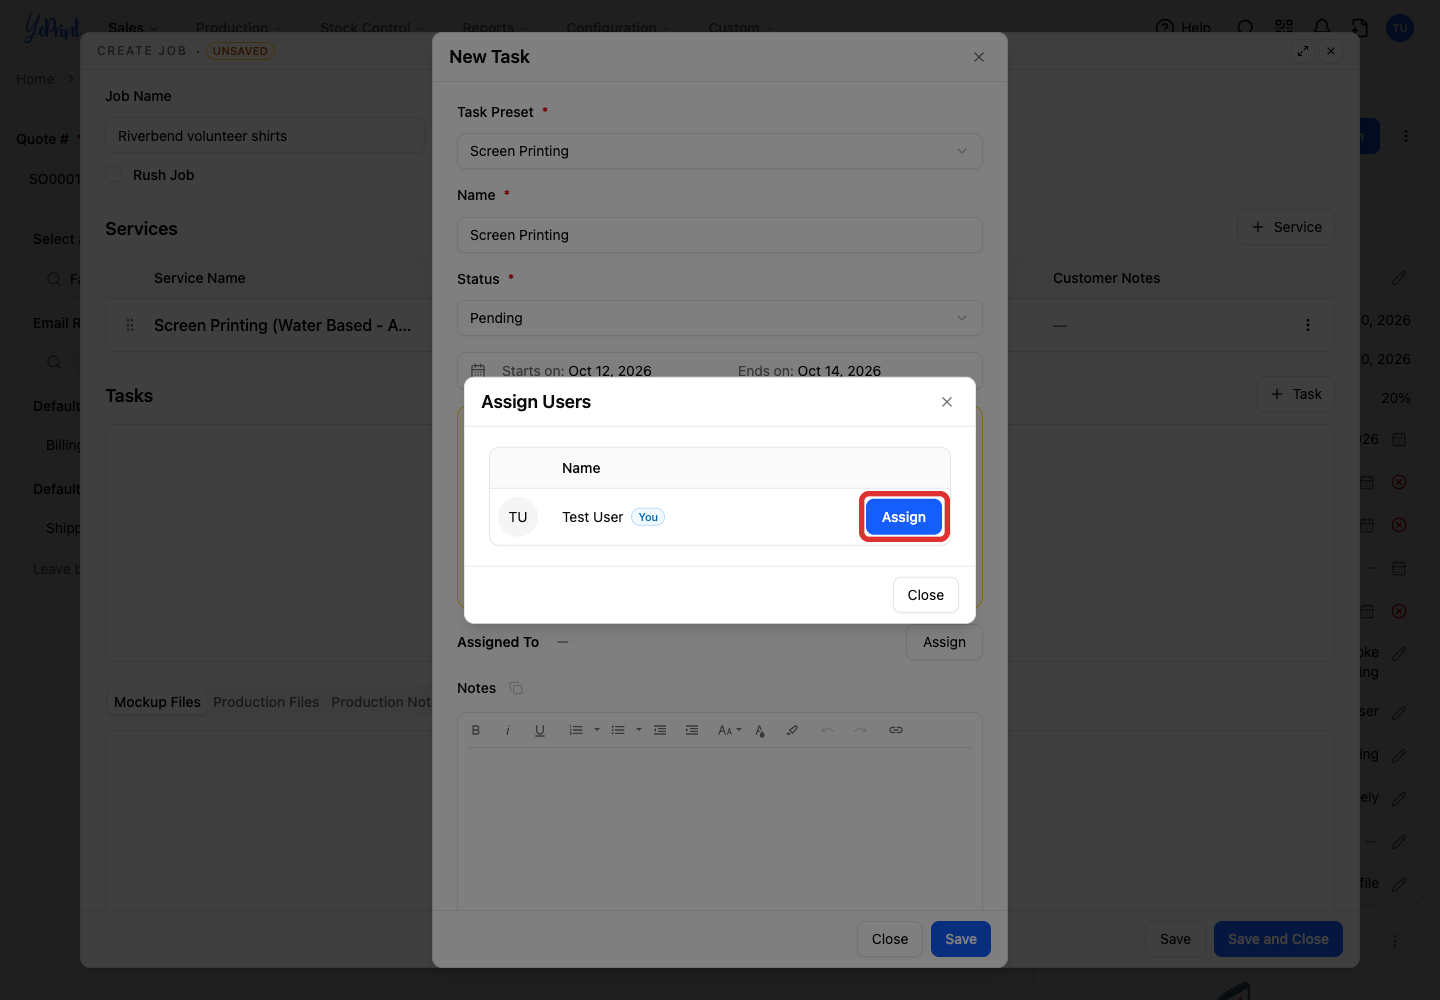Open the Status dropdown showing Pending
Image resolution: width=1440 pixels, height=1000 pixels.
click(720, 318)
